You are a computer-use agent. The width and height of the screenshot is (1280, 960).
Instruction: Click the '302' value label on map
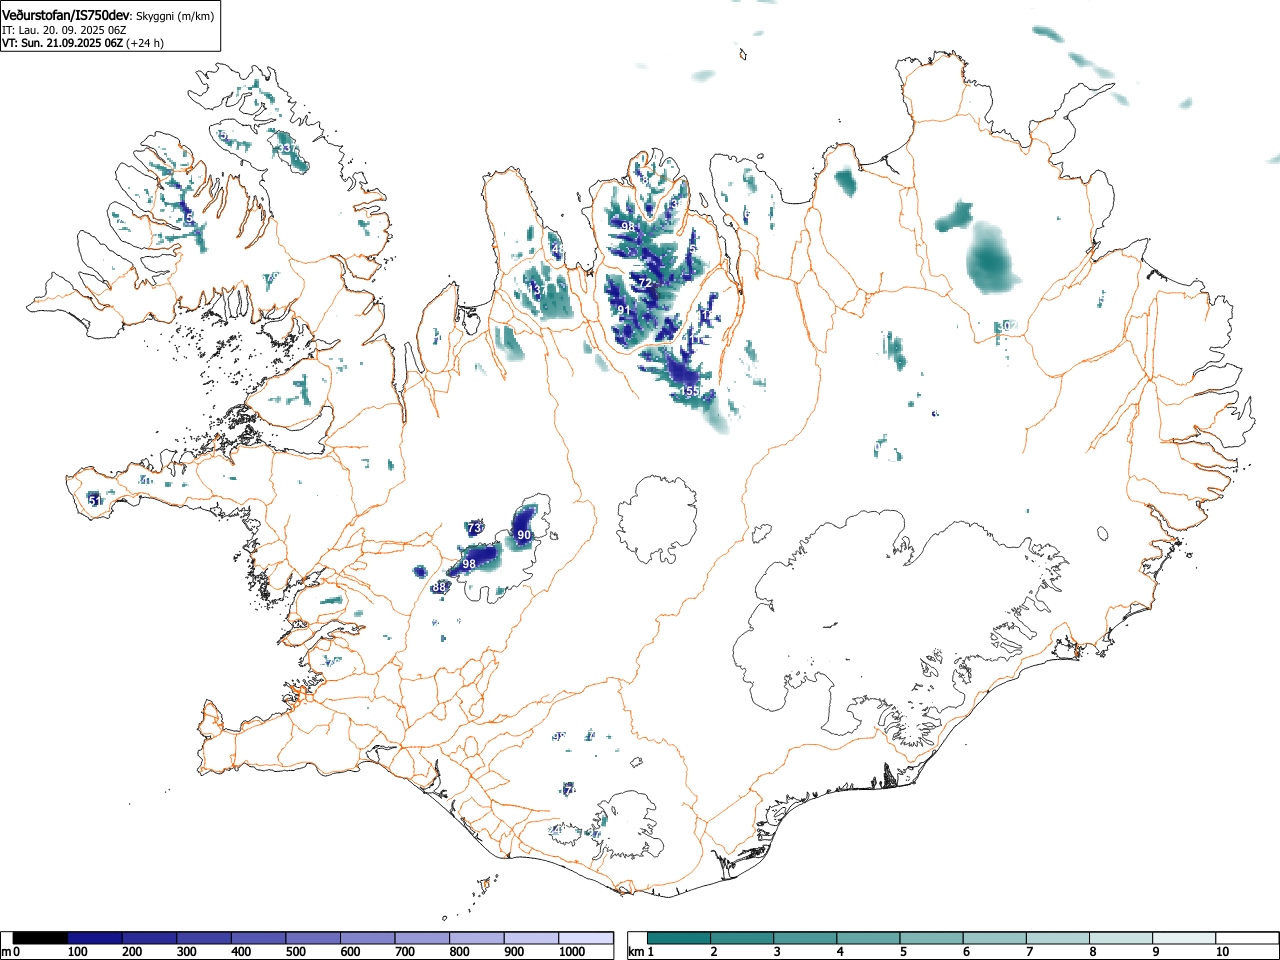(x=1009, y=326)
